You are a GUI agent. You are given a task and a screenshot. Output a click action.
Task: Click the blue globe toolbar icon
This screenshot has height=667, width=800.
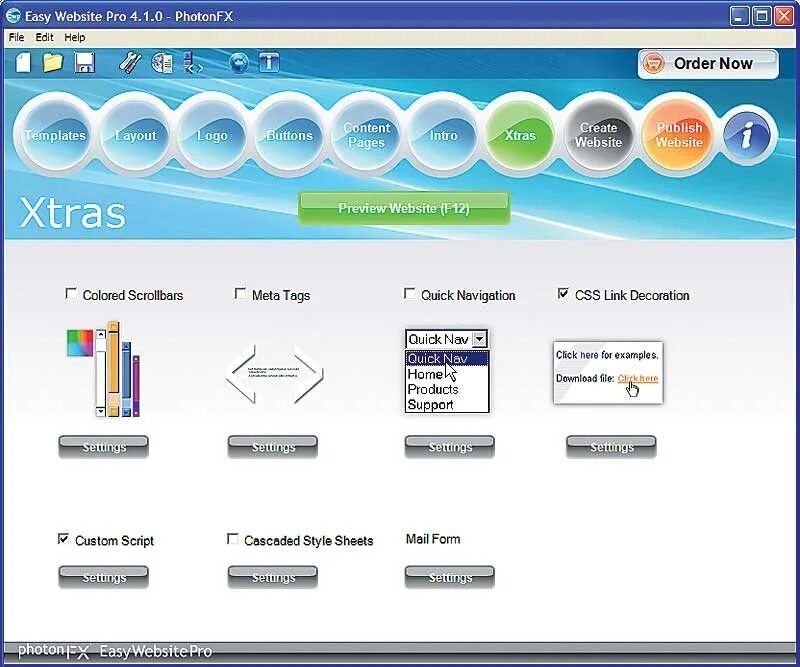coord(239,63)
